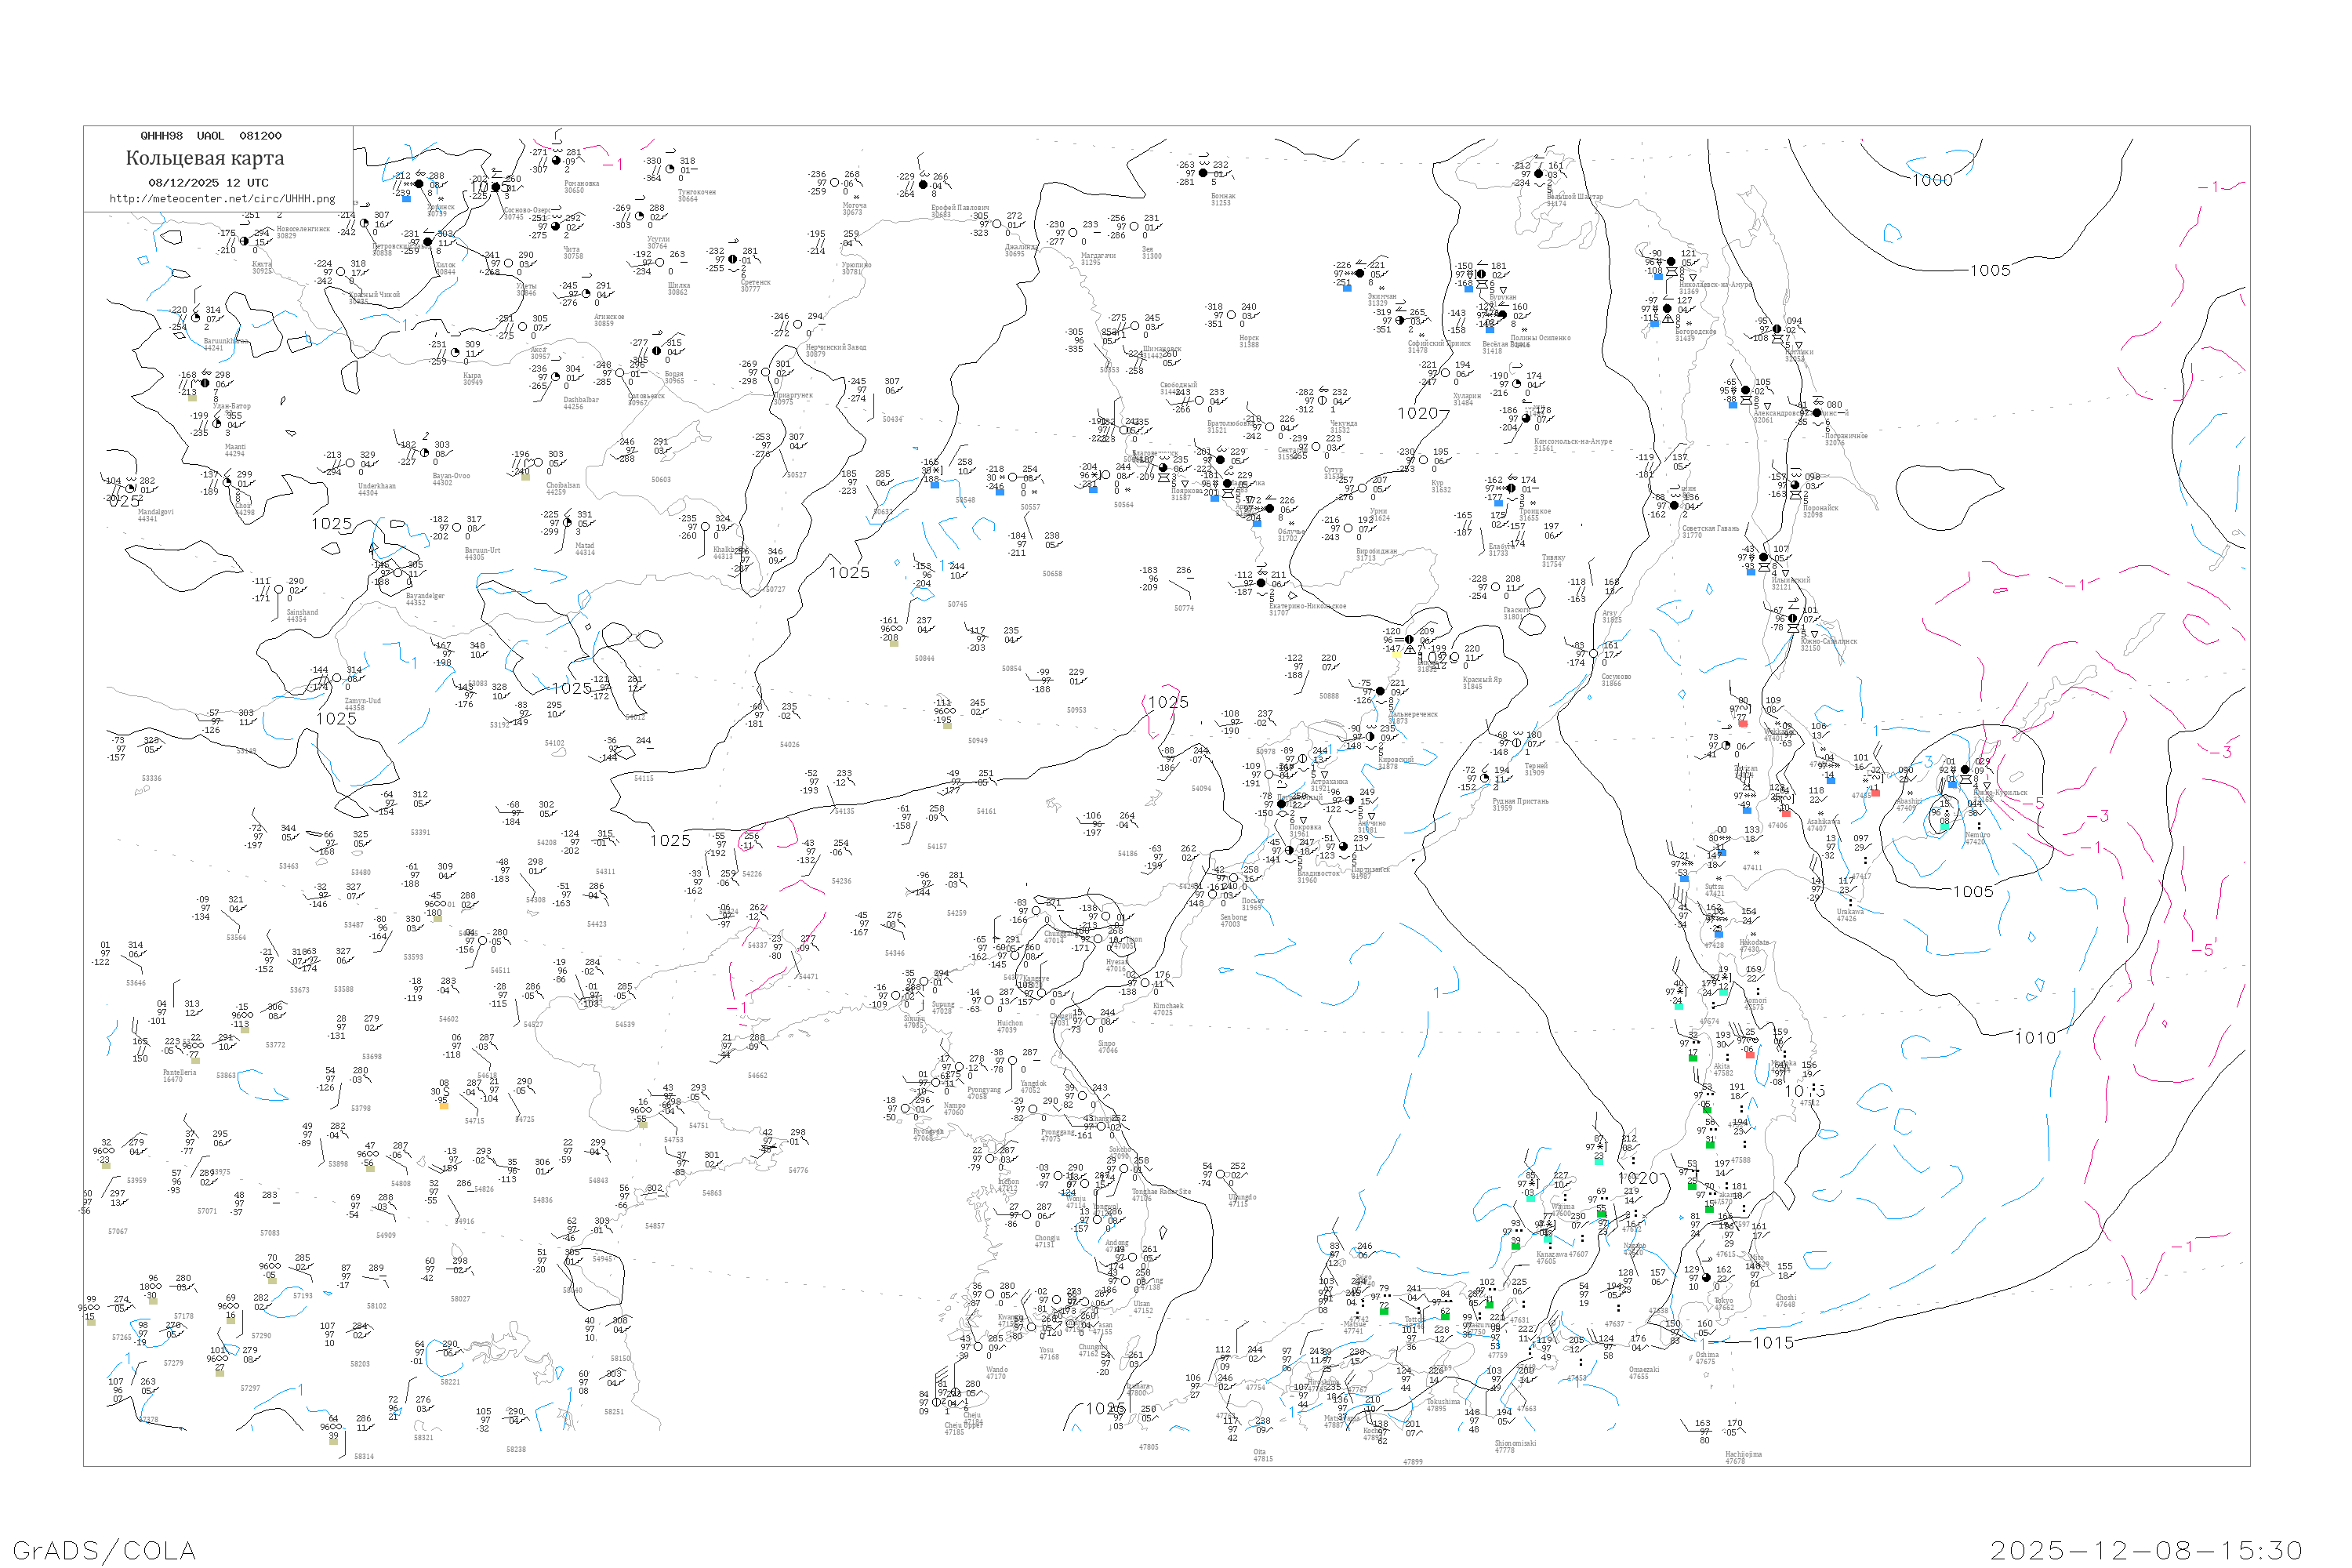This screenshot has width=2352, height=1568.
Task: Click the meteocenter.net UHHH.png URL
Action: [222, 199]
